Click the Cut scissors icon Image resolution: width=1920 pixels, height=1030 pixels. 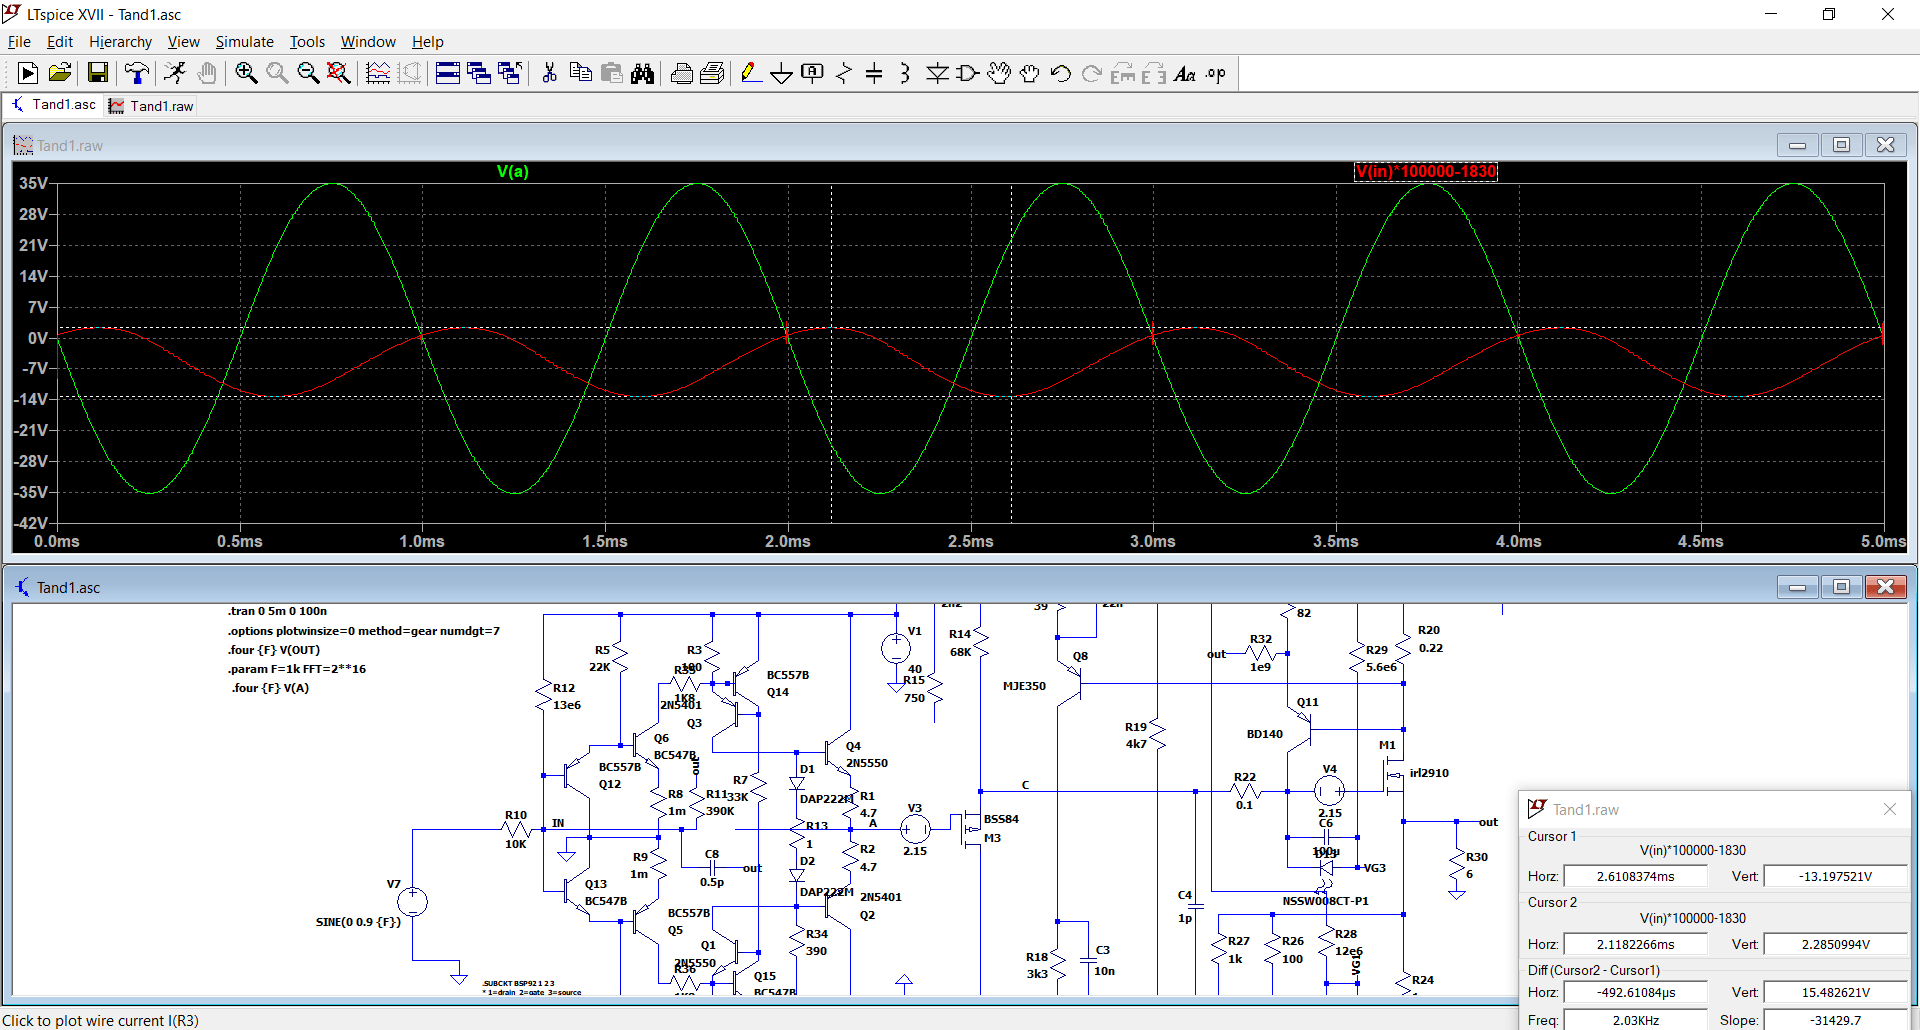549,73
